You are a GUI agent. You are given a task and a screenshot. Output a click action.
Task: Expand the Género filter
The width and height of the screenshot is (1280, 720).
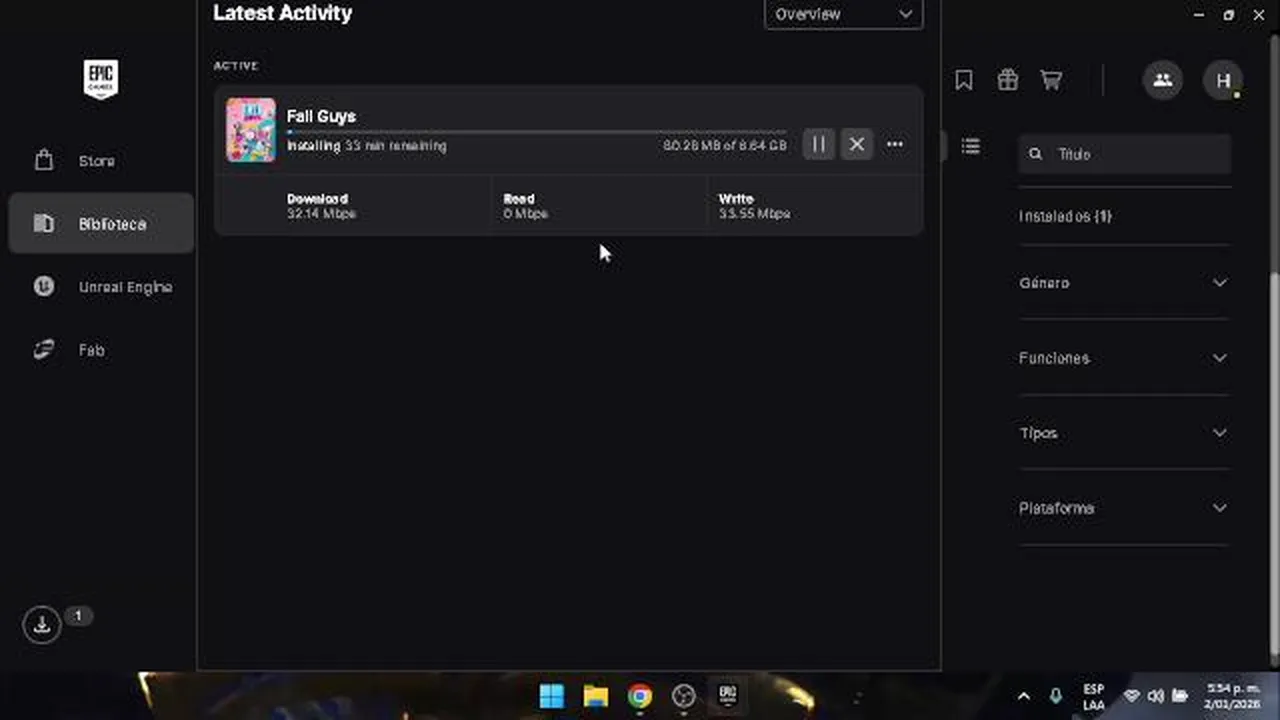point(1124,283)
